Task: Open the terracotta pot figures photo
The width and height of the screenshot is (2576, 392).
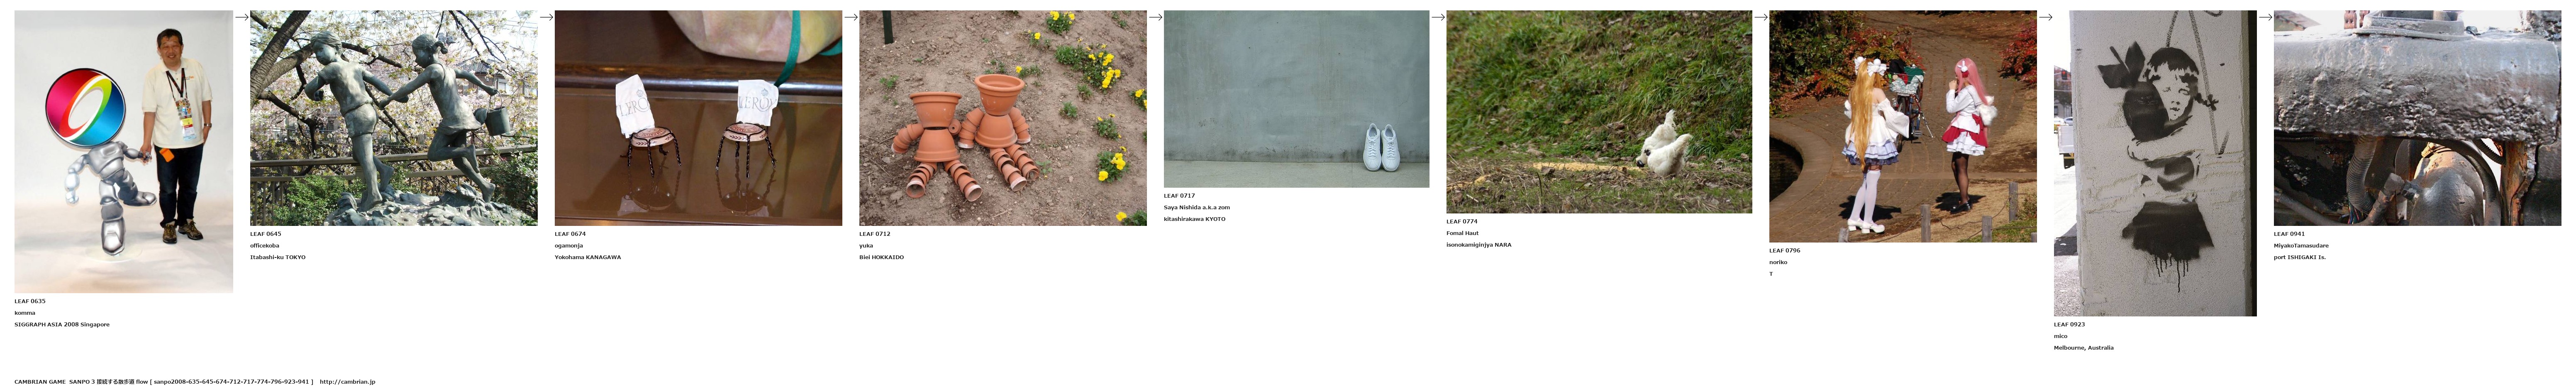Action: pos(1003,118)
